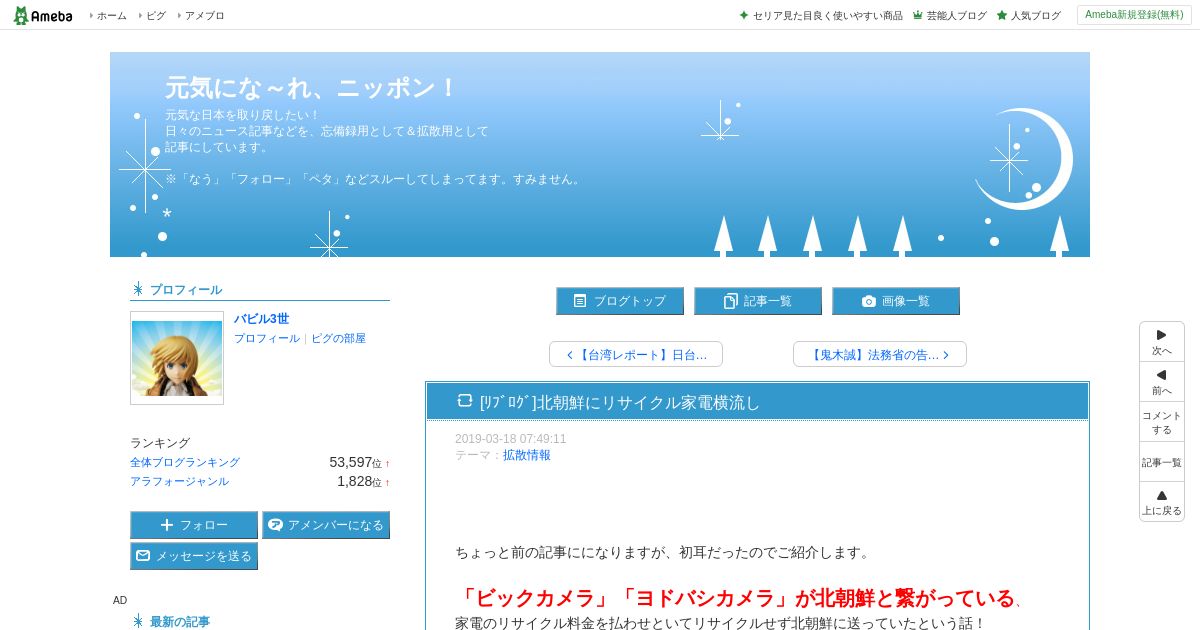This screenshot has height=630, width=1200.
Task: Open blog title 元気にな～れ、ニッポン！
Action: pyautogui.click(x=311, y=88)
